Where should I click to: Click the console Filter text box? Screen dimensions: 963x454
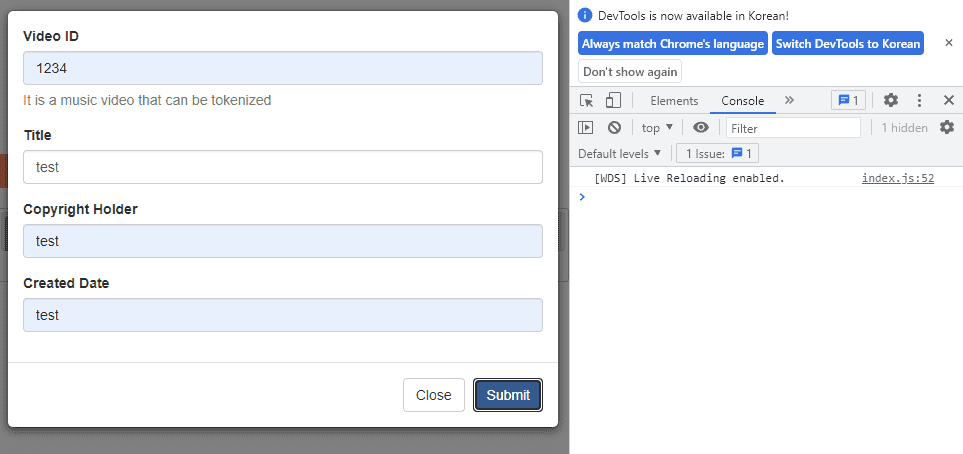[x=793, y=128]
